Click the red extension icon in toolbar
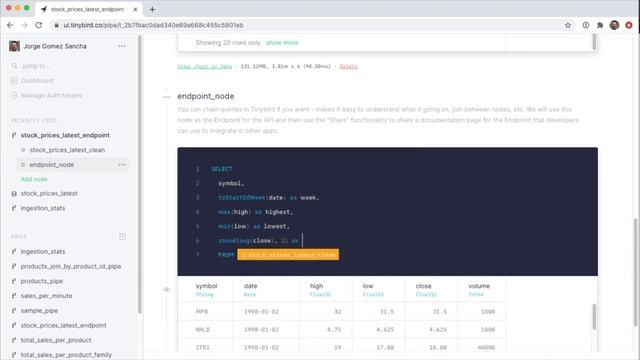Screen dimensions: 640x360 [629, 25]
